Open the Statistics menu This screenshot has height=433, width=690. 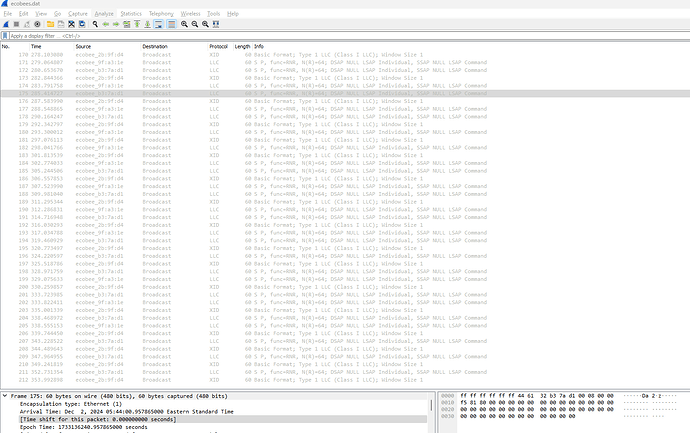(131, 14)
